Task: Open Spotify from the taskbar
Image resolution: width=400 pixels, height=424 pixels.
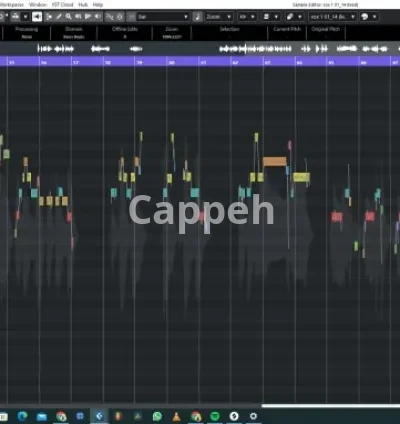Action: [215, 416]
